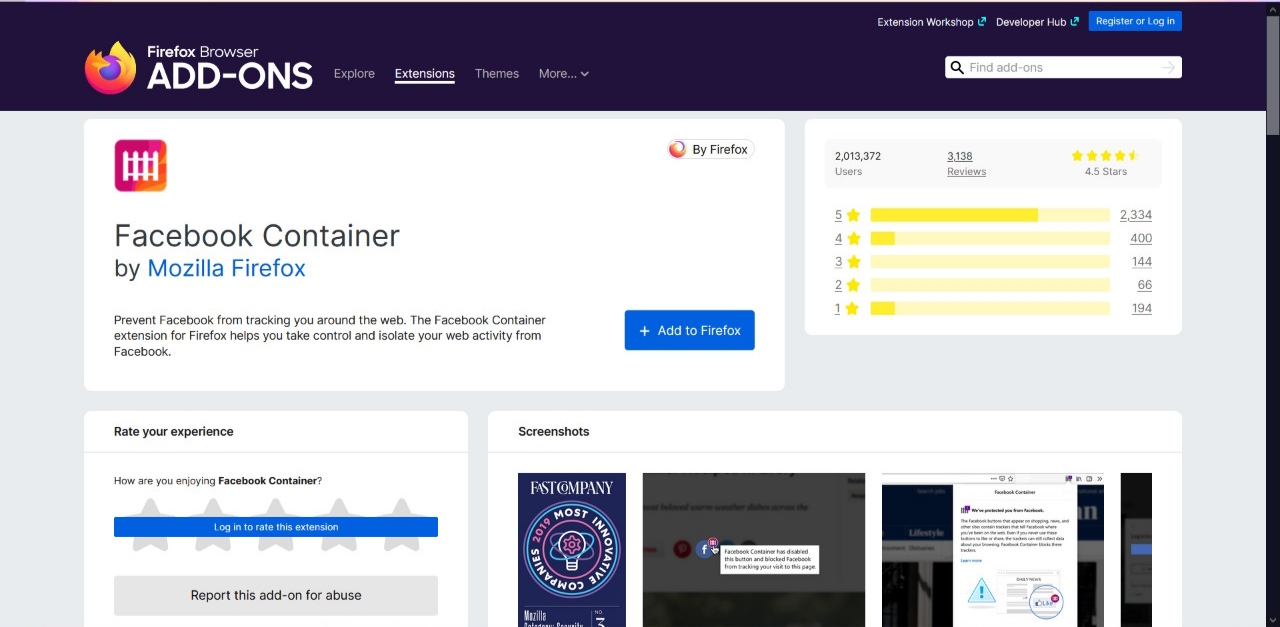1280x627 pixels.
Task: Open the Fast Company award screenshot
Action: (572, 550)
